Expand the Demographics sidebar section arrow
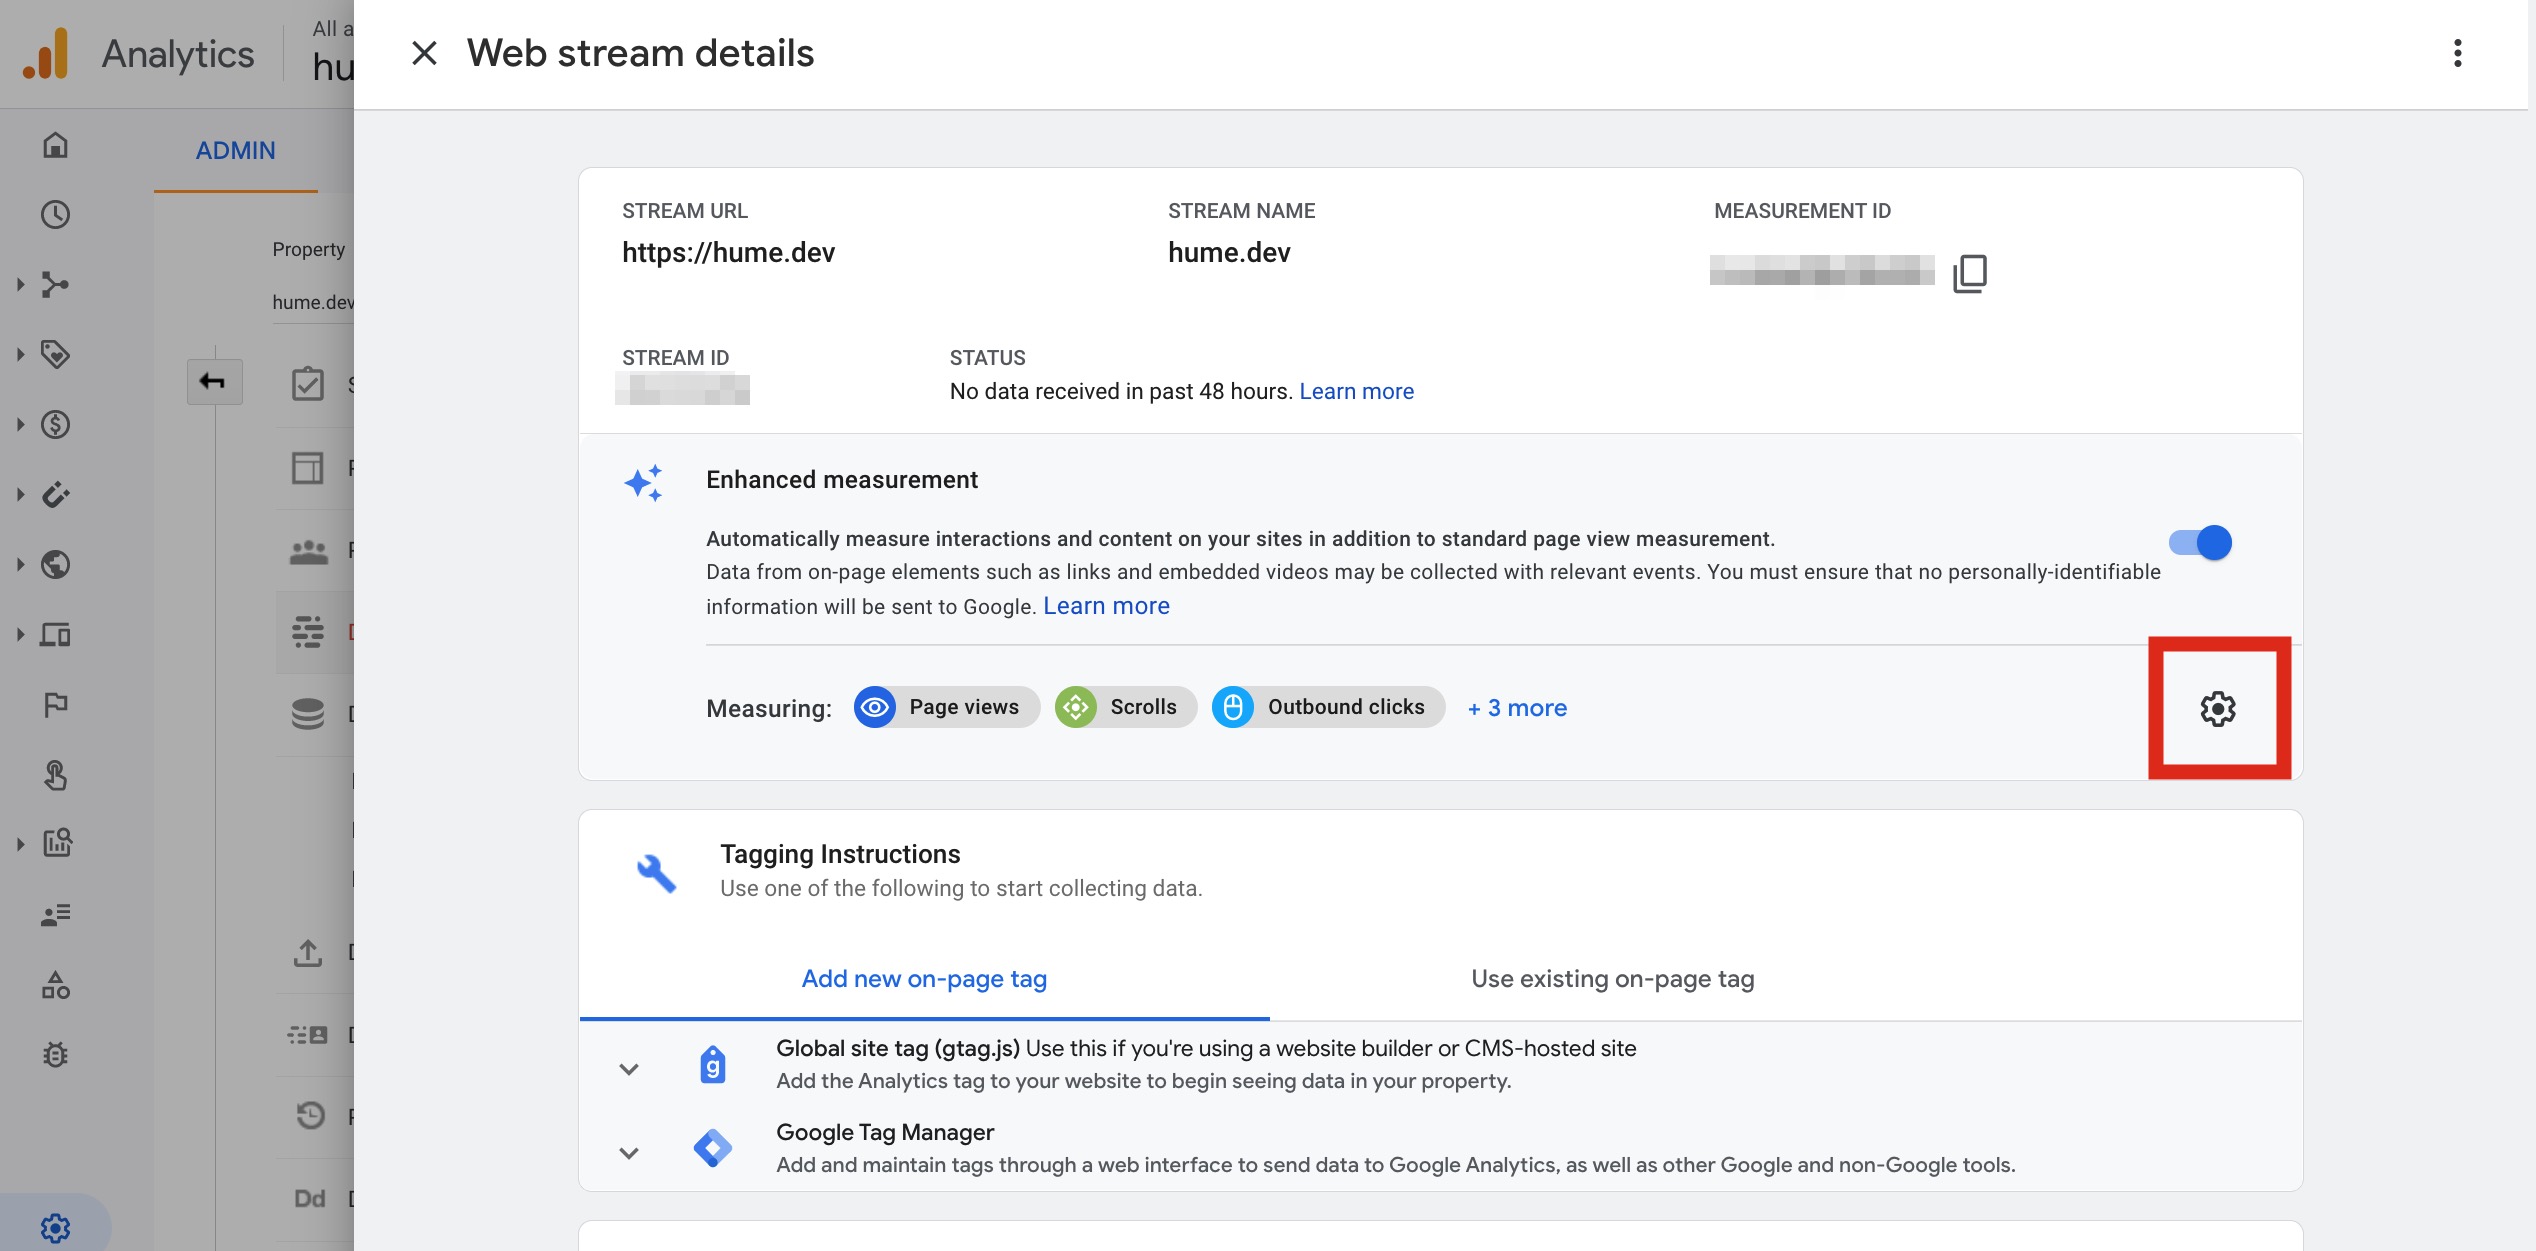The height and width of the screenshot is (1251, 2536). click(20, 564)
